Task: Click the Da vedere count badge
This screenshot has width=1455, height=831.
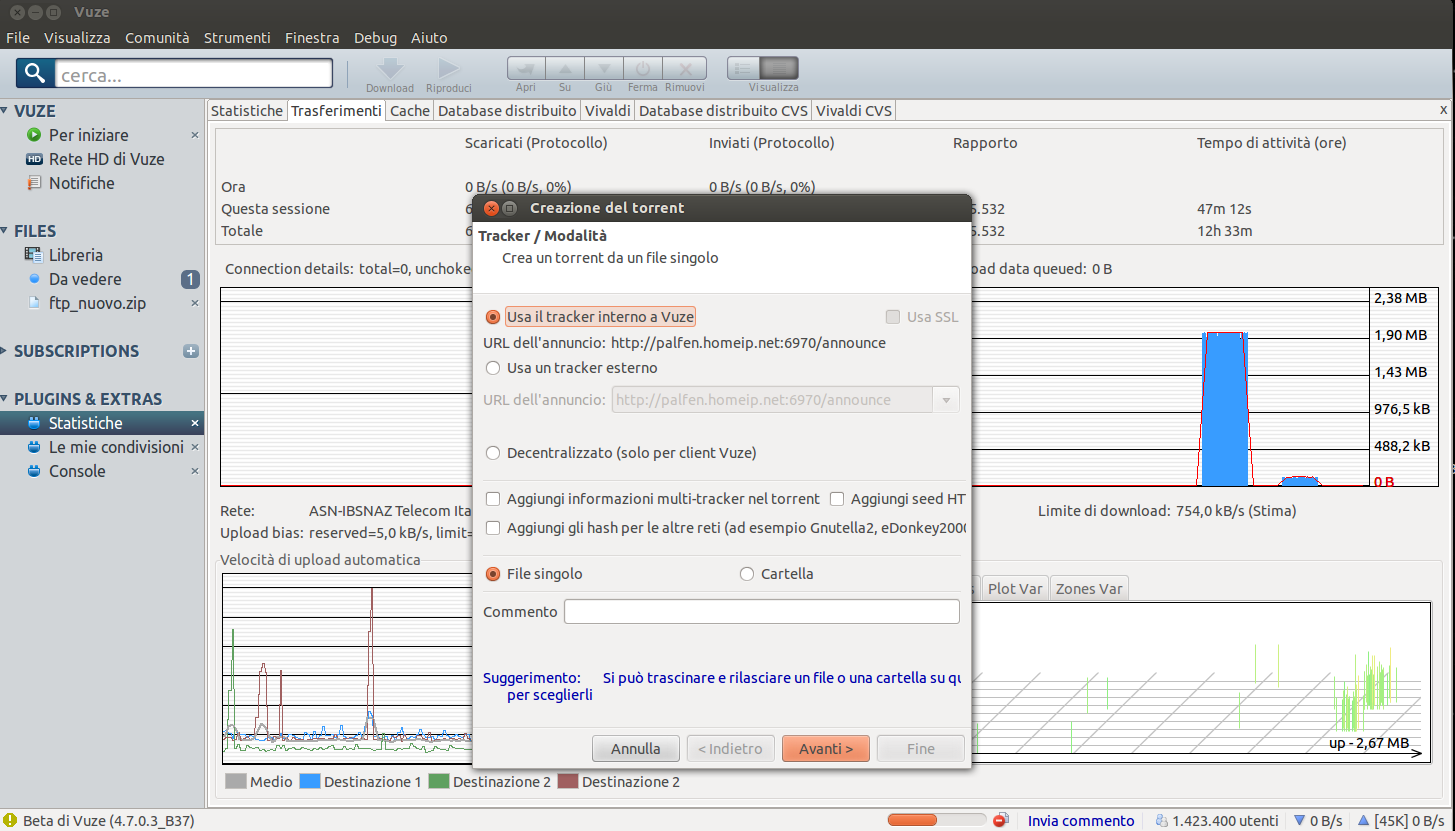Action: point(190,279)
